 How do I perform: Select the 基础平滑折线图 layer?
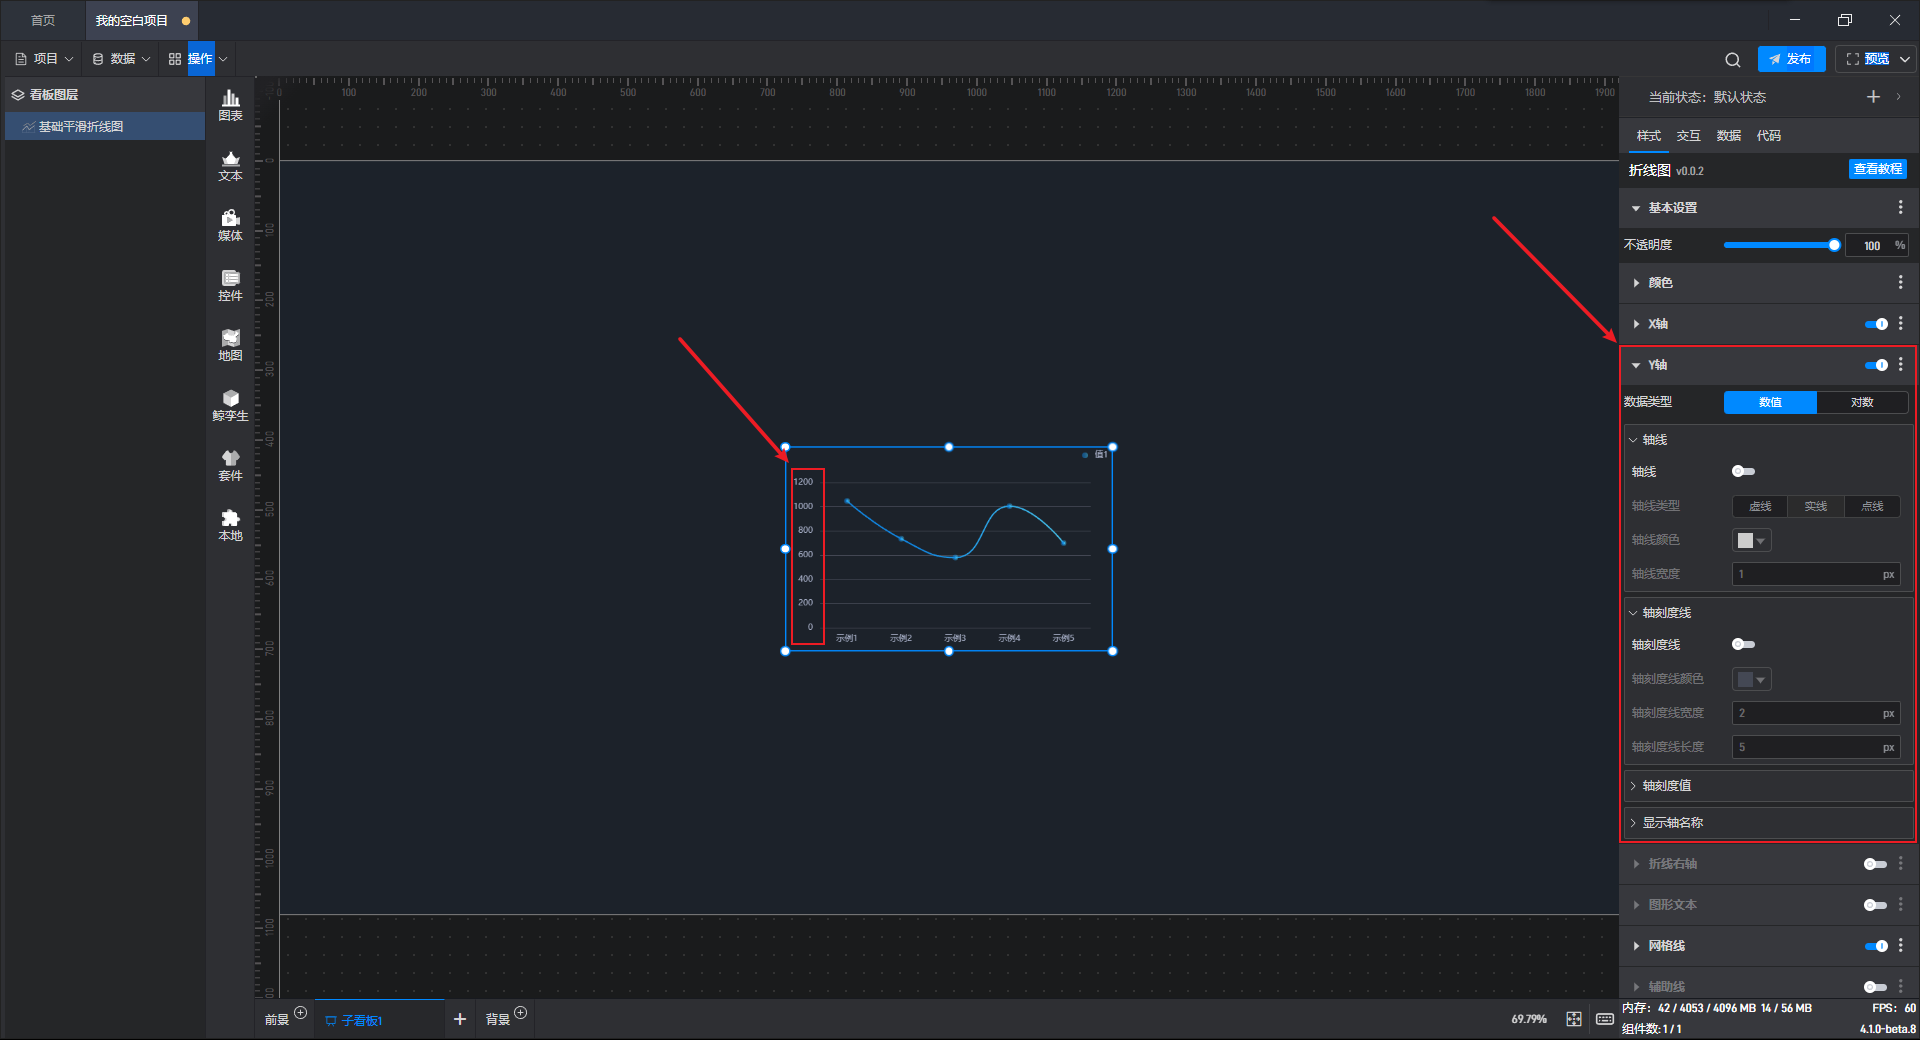(x=105, y=126)
